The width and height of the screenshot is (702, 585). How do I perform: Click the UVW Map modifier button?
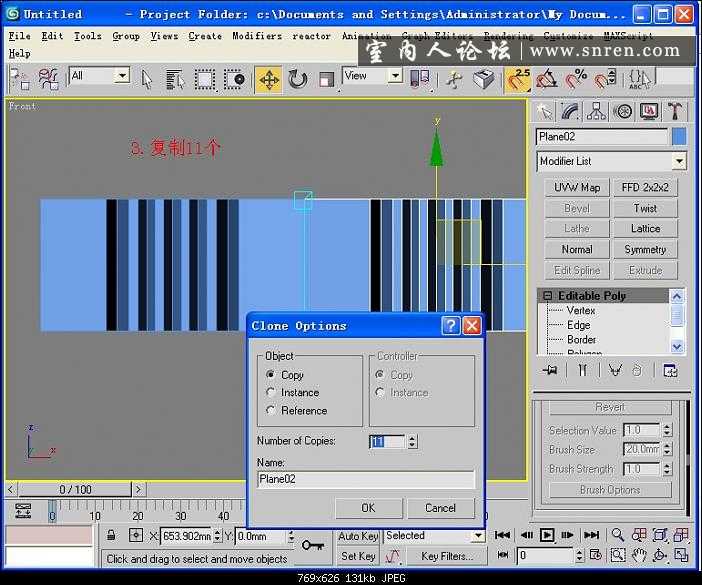(577, 187)
